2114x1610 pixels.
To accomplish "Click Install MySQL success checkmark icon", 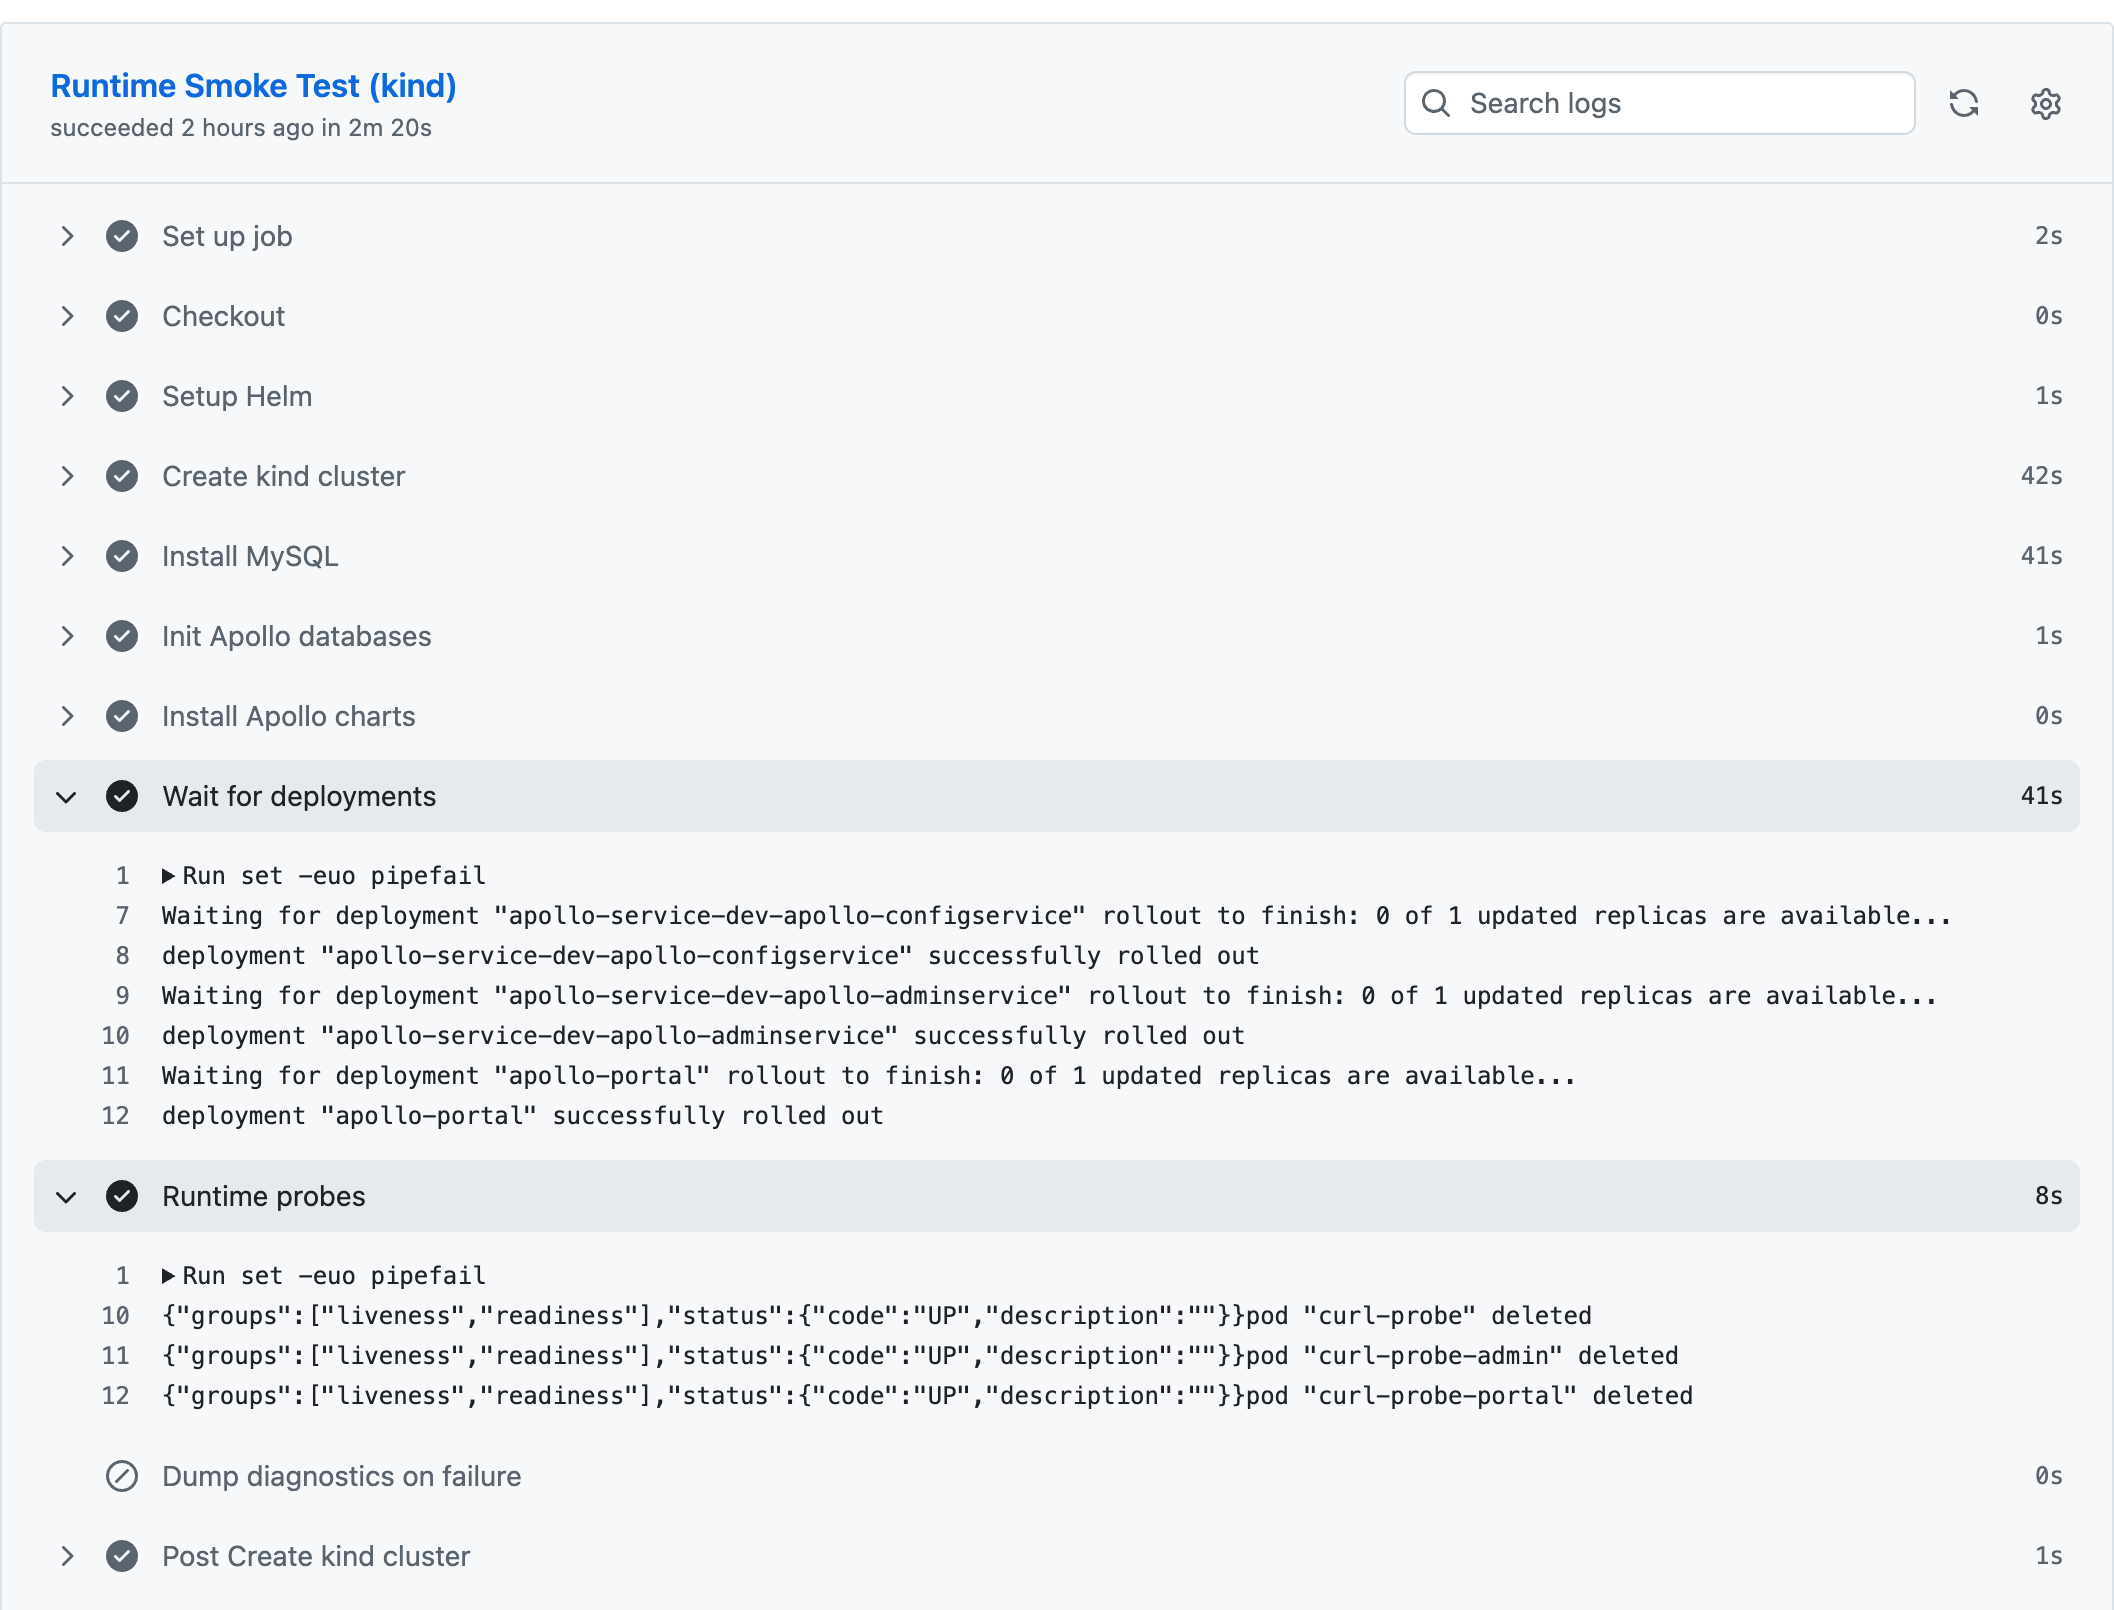I will coord(122,556).
